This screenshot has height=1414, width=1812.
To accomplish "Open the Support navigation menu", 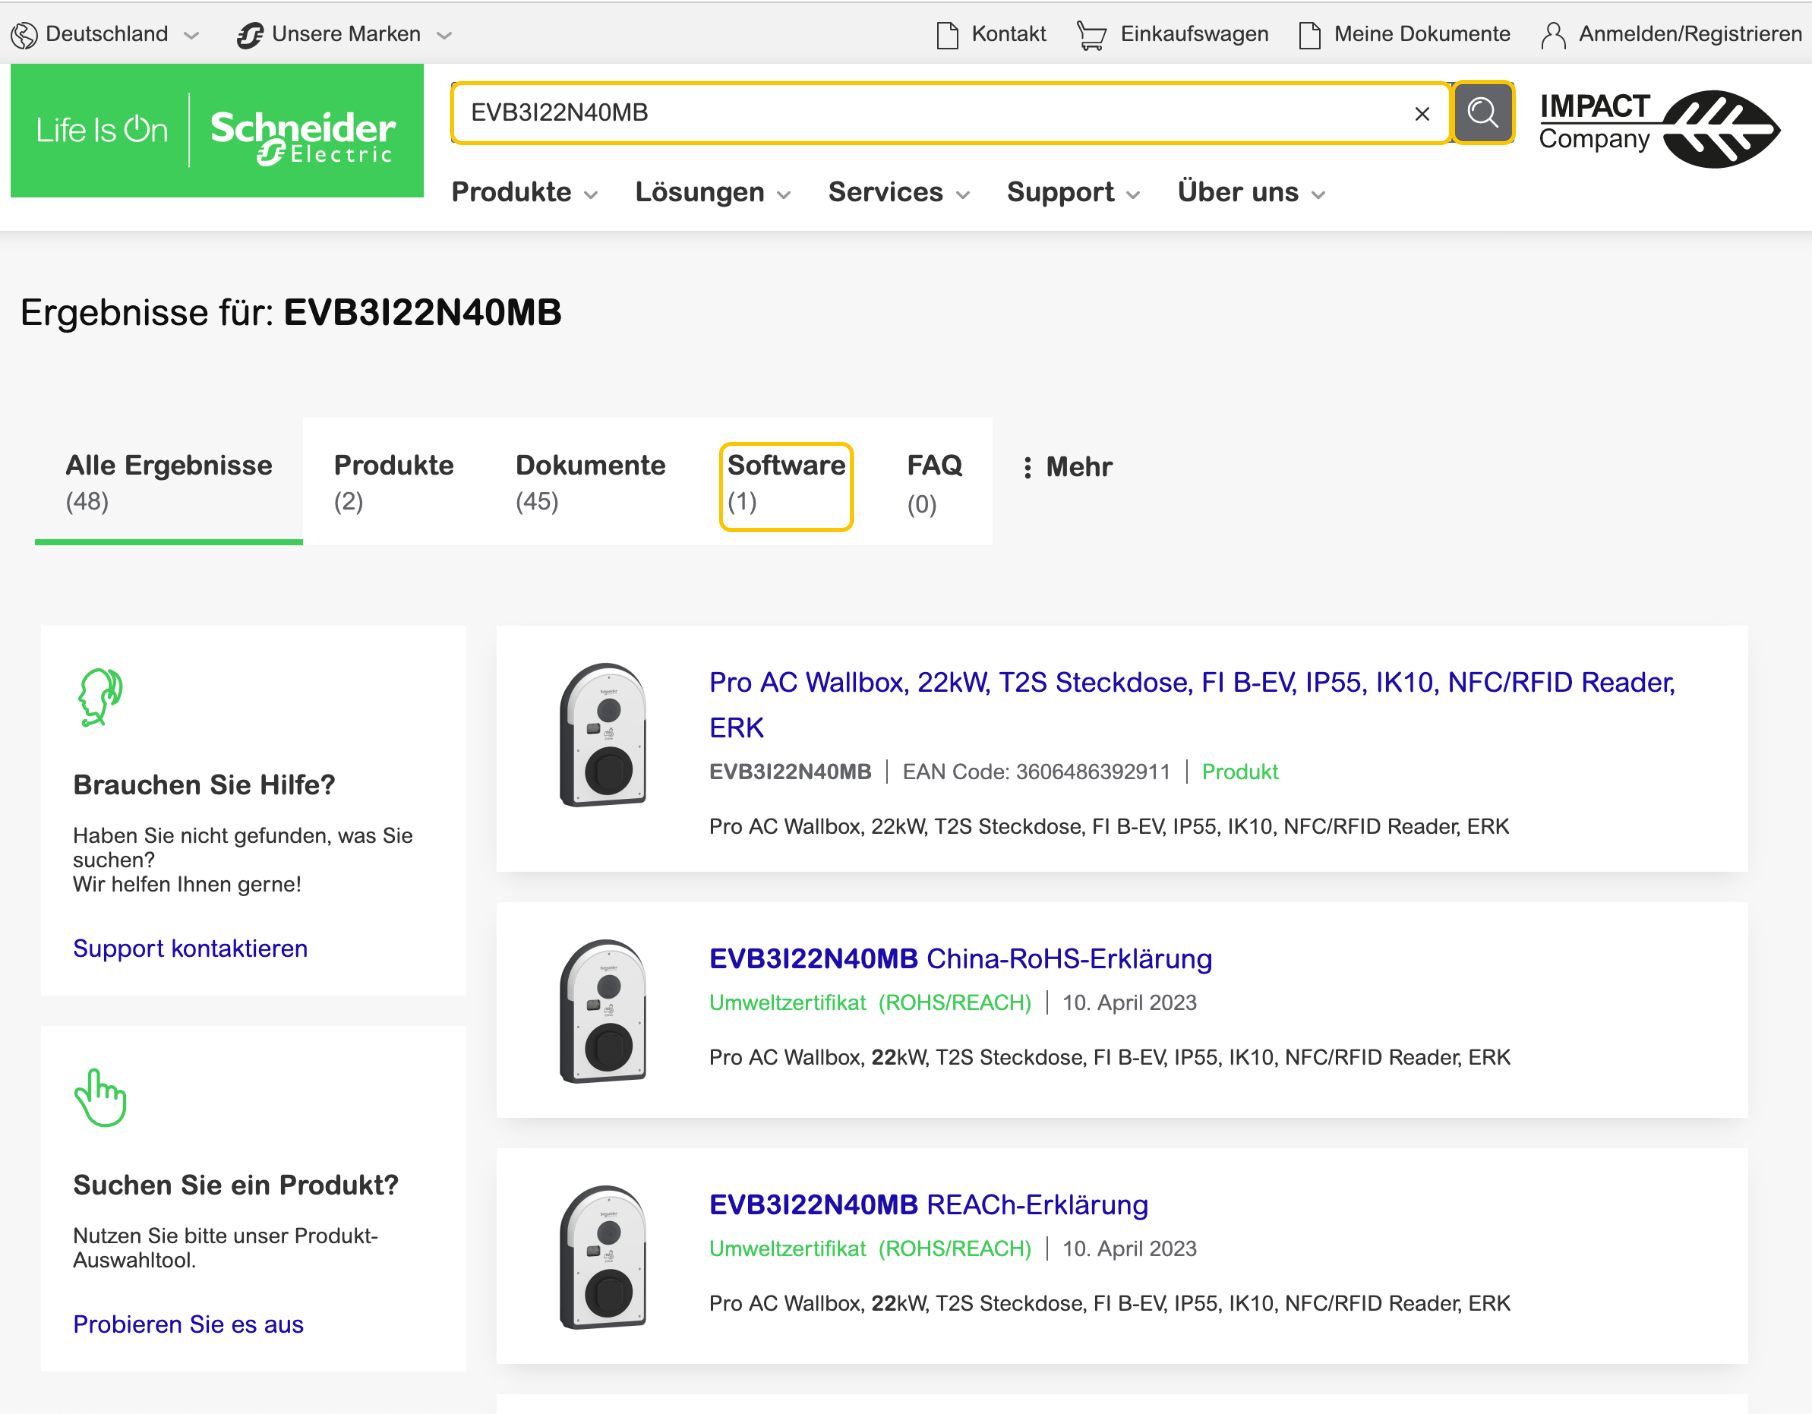I will 1073,192.
